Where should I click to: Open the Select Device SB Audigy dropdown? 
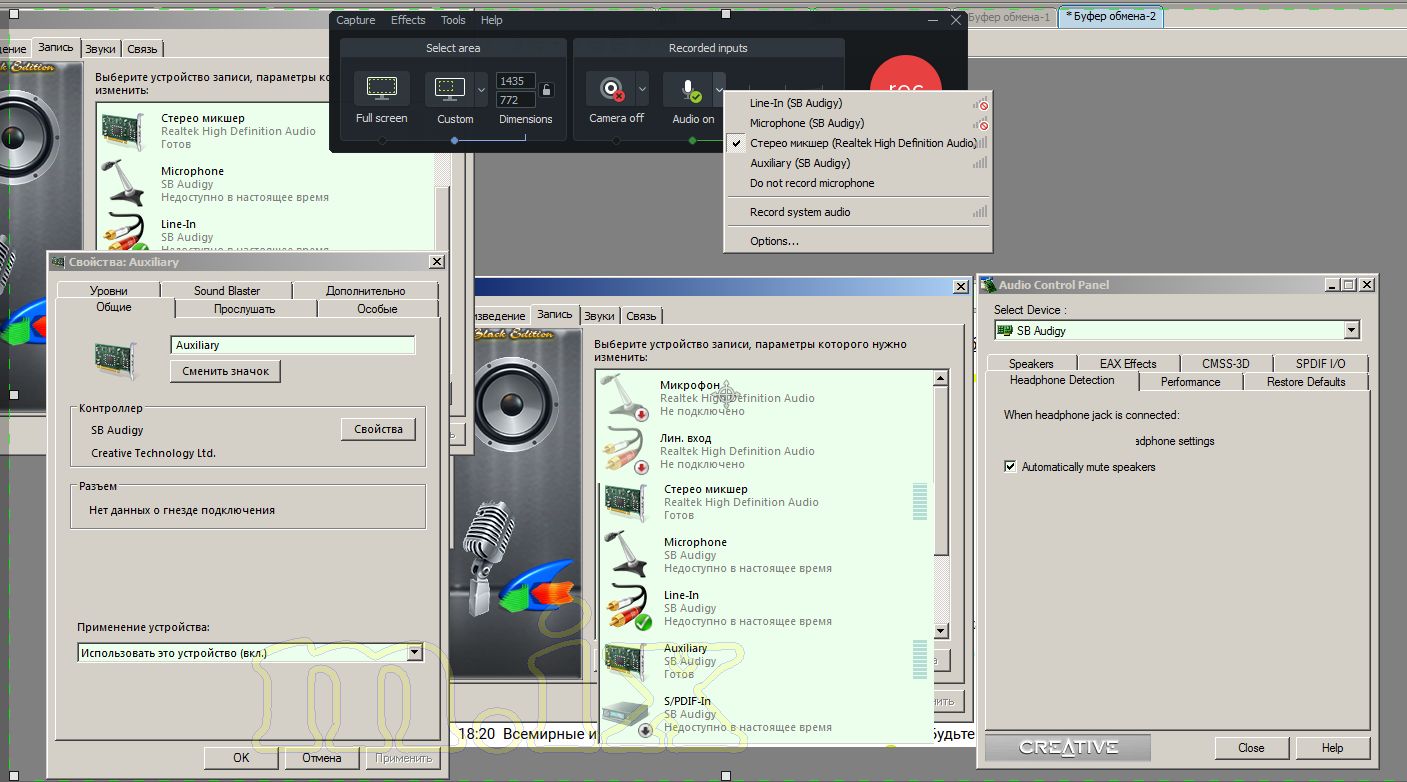[1351, 330]
